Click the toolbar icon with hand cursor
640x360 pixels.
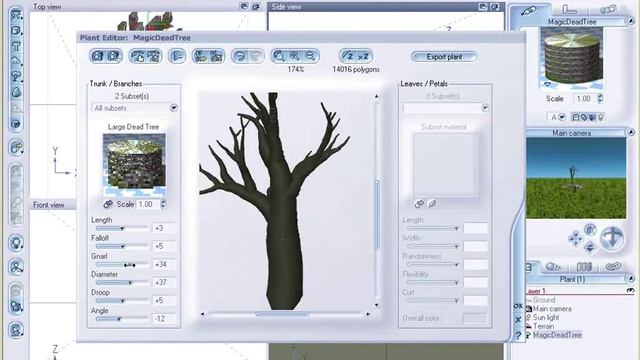point(138,56)
